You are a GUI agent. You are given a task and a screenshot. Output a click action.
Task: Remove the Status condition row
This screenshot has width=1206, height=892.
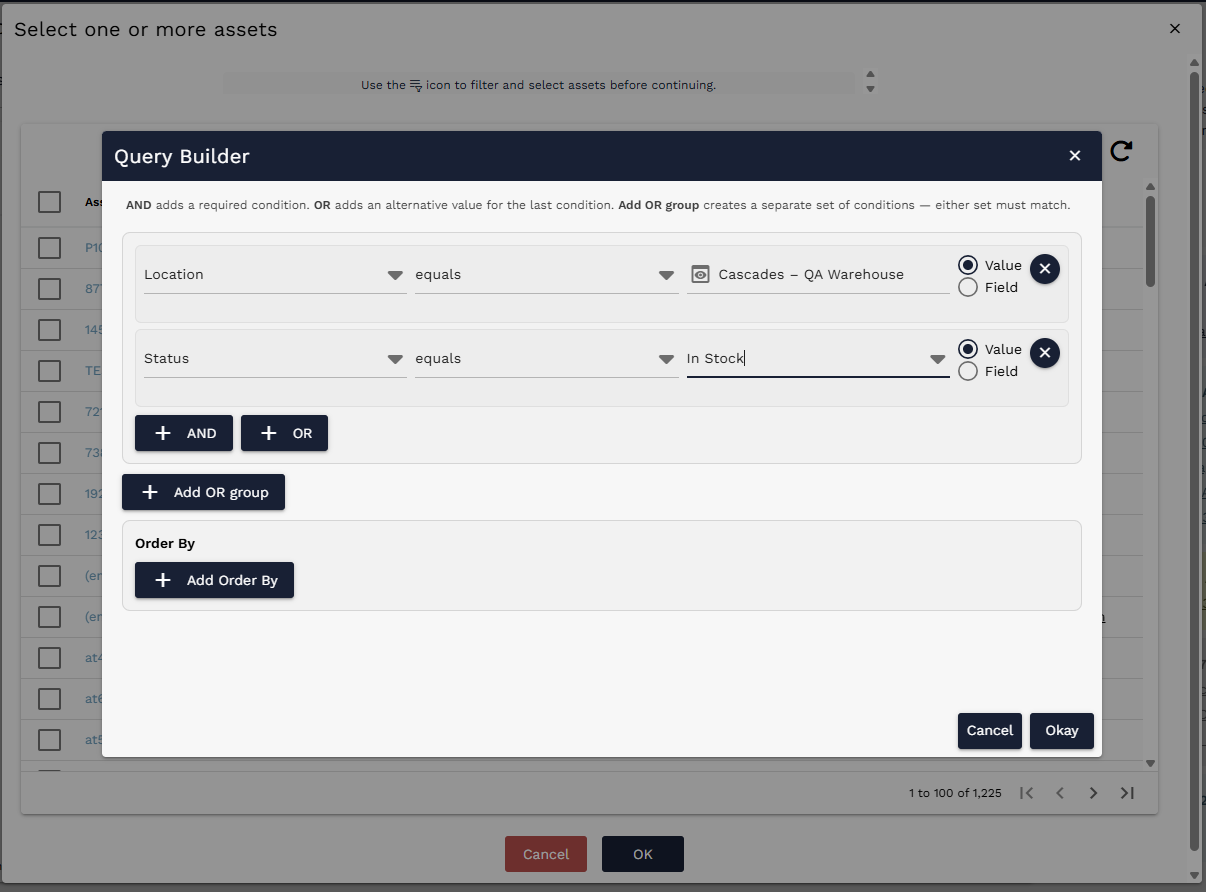click(1045, 353)
